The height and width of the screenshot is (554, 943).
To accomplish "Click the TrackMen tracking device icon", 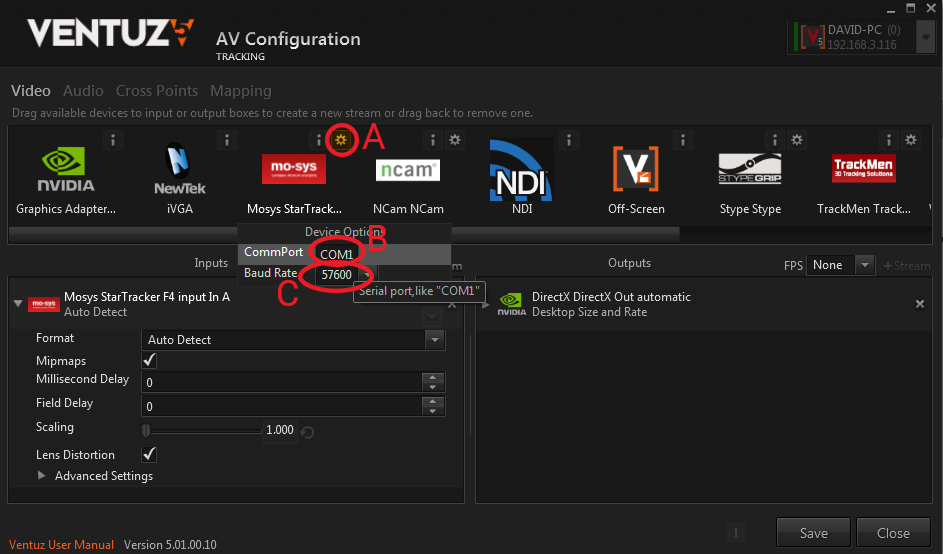I will 863,168.
